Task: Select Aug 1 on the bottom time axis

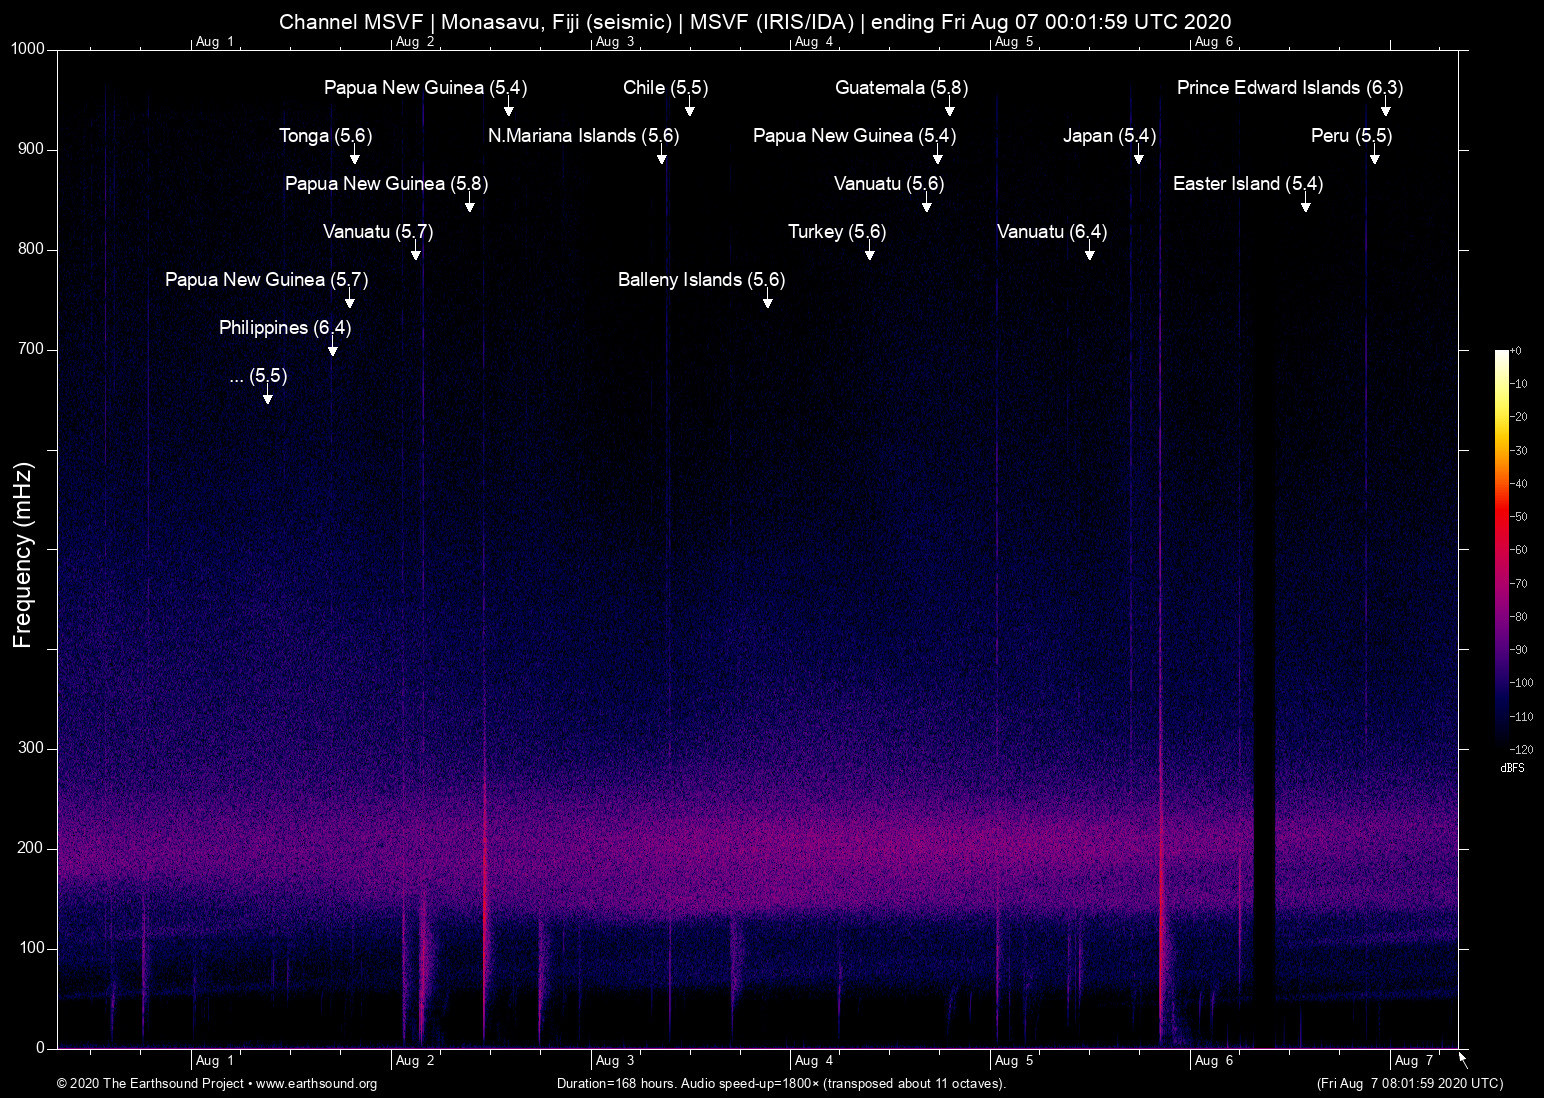Action: tap(215, 1061)
